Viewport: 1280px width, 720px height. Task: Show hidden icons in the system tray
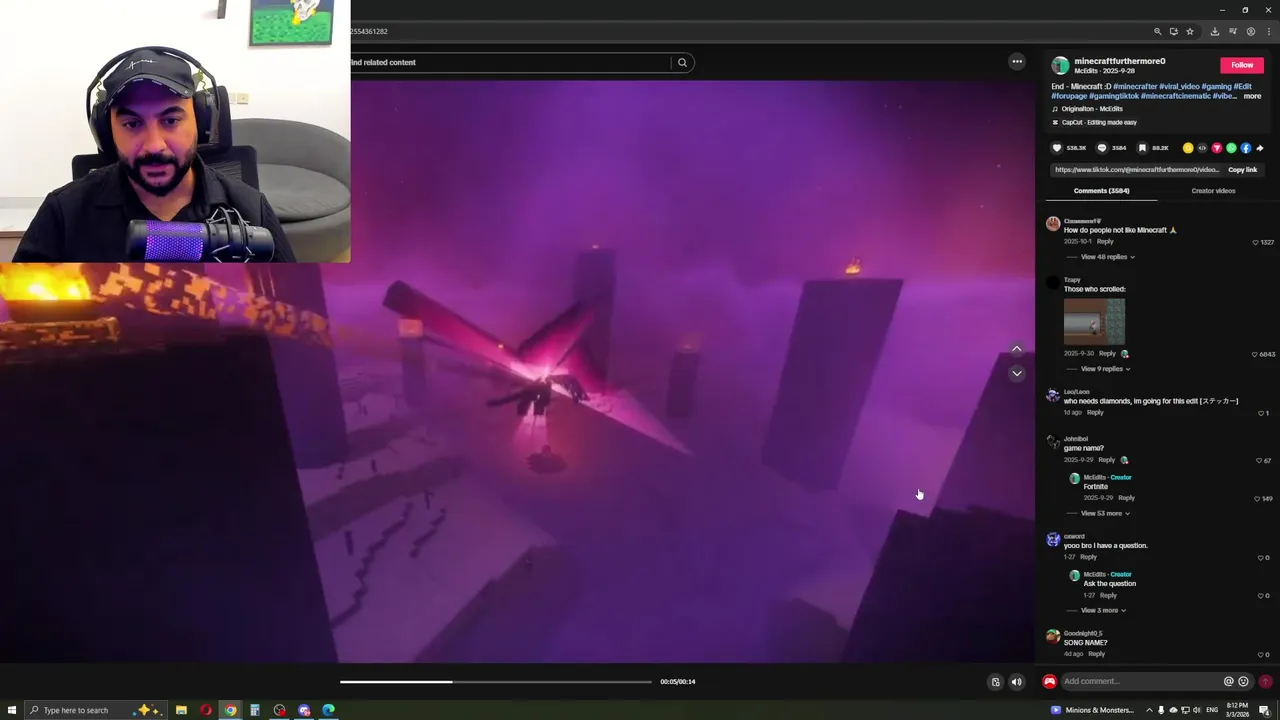(1148, 710)
